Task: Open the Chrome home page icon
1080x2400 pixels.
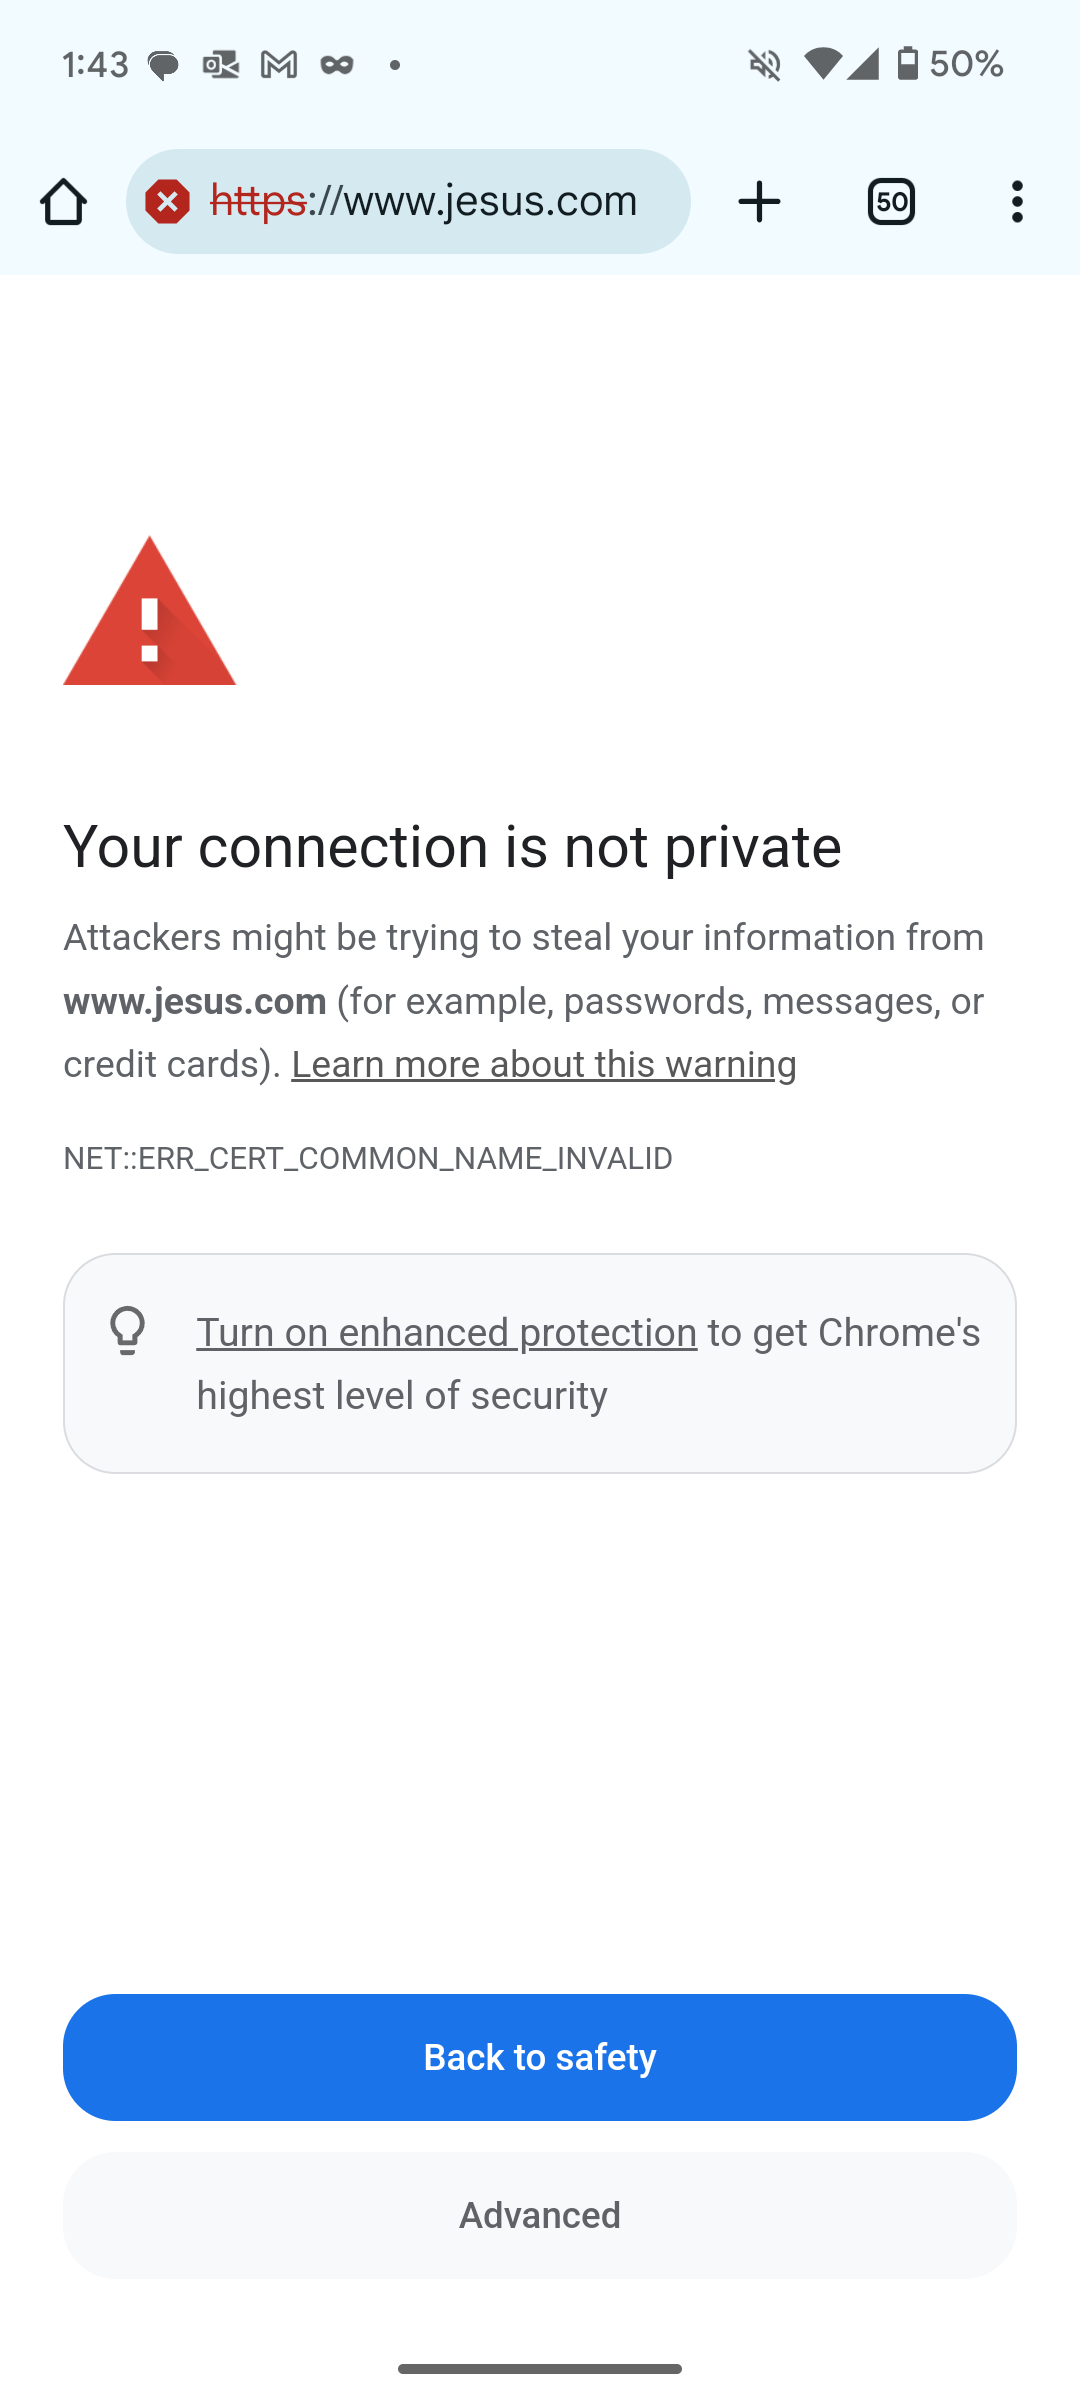Action: coord(64,203)
